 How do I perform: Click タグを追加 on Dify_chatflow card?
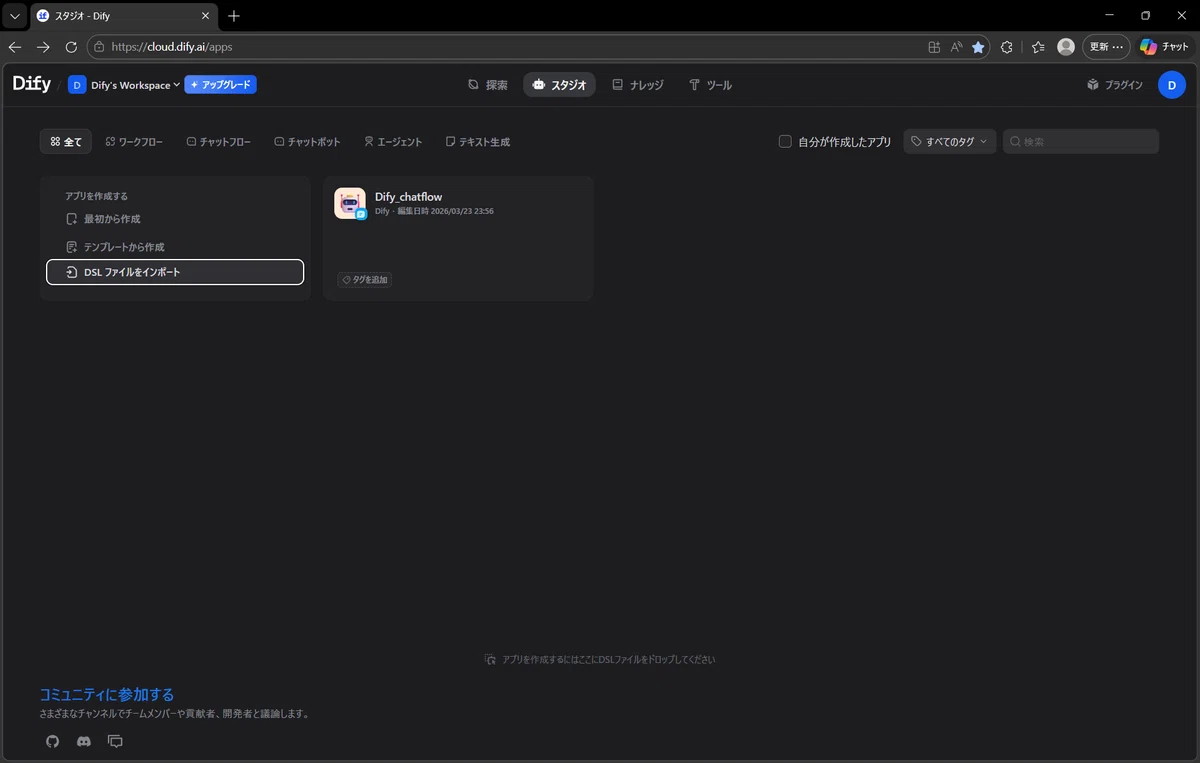click(365, 280)
